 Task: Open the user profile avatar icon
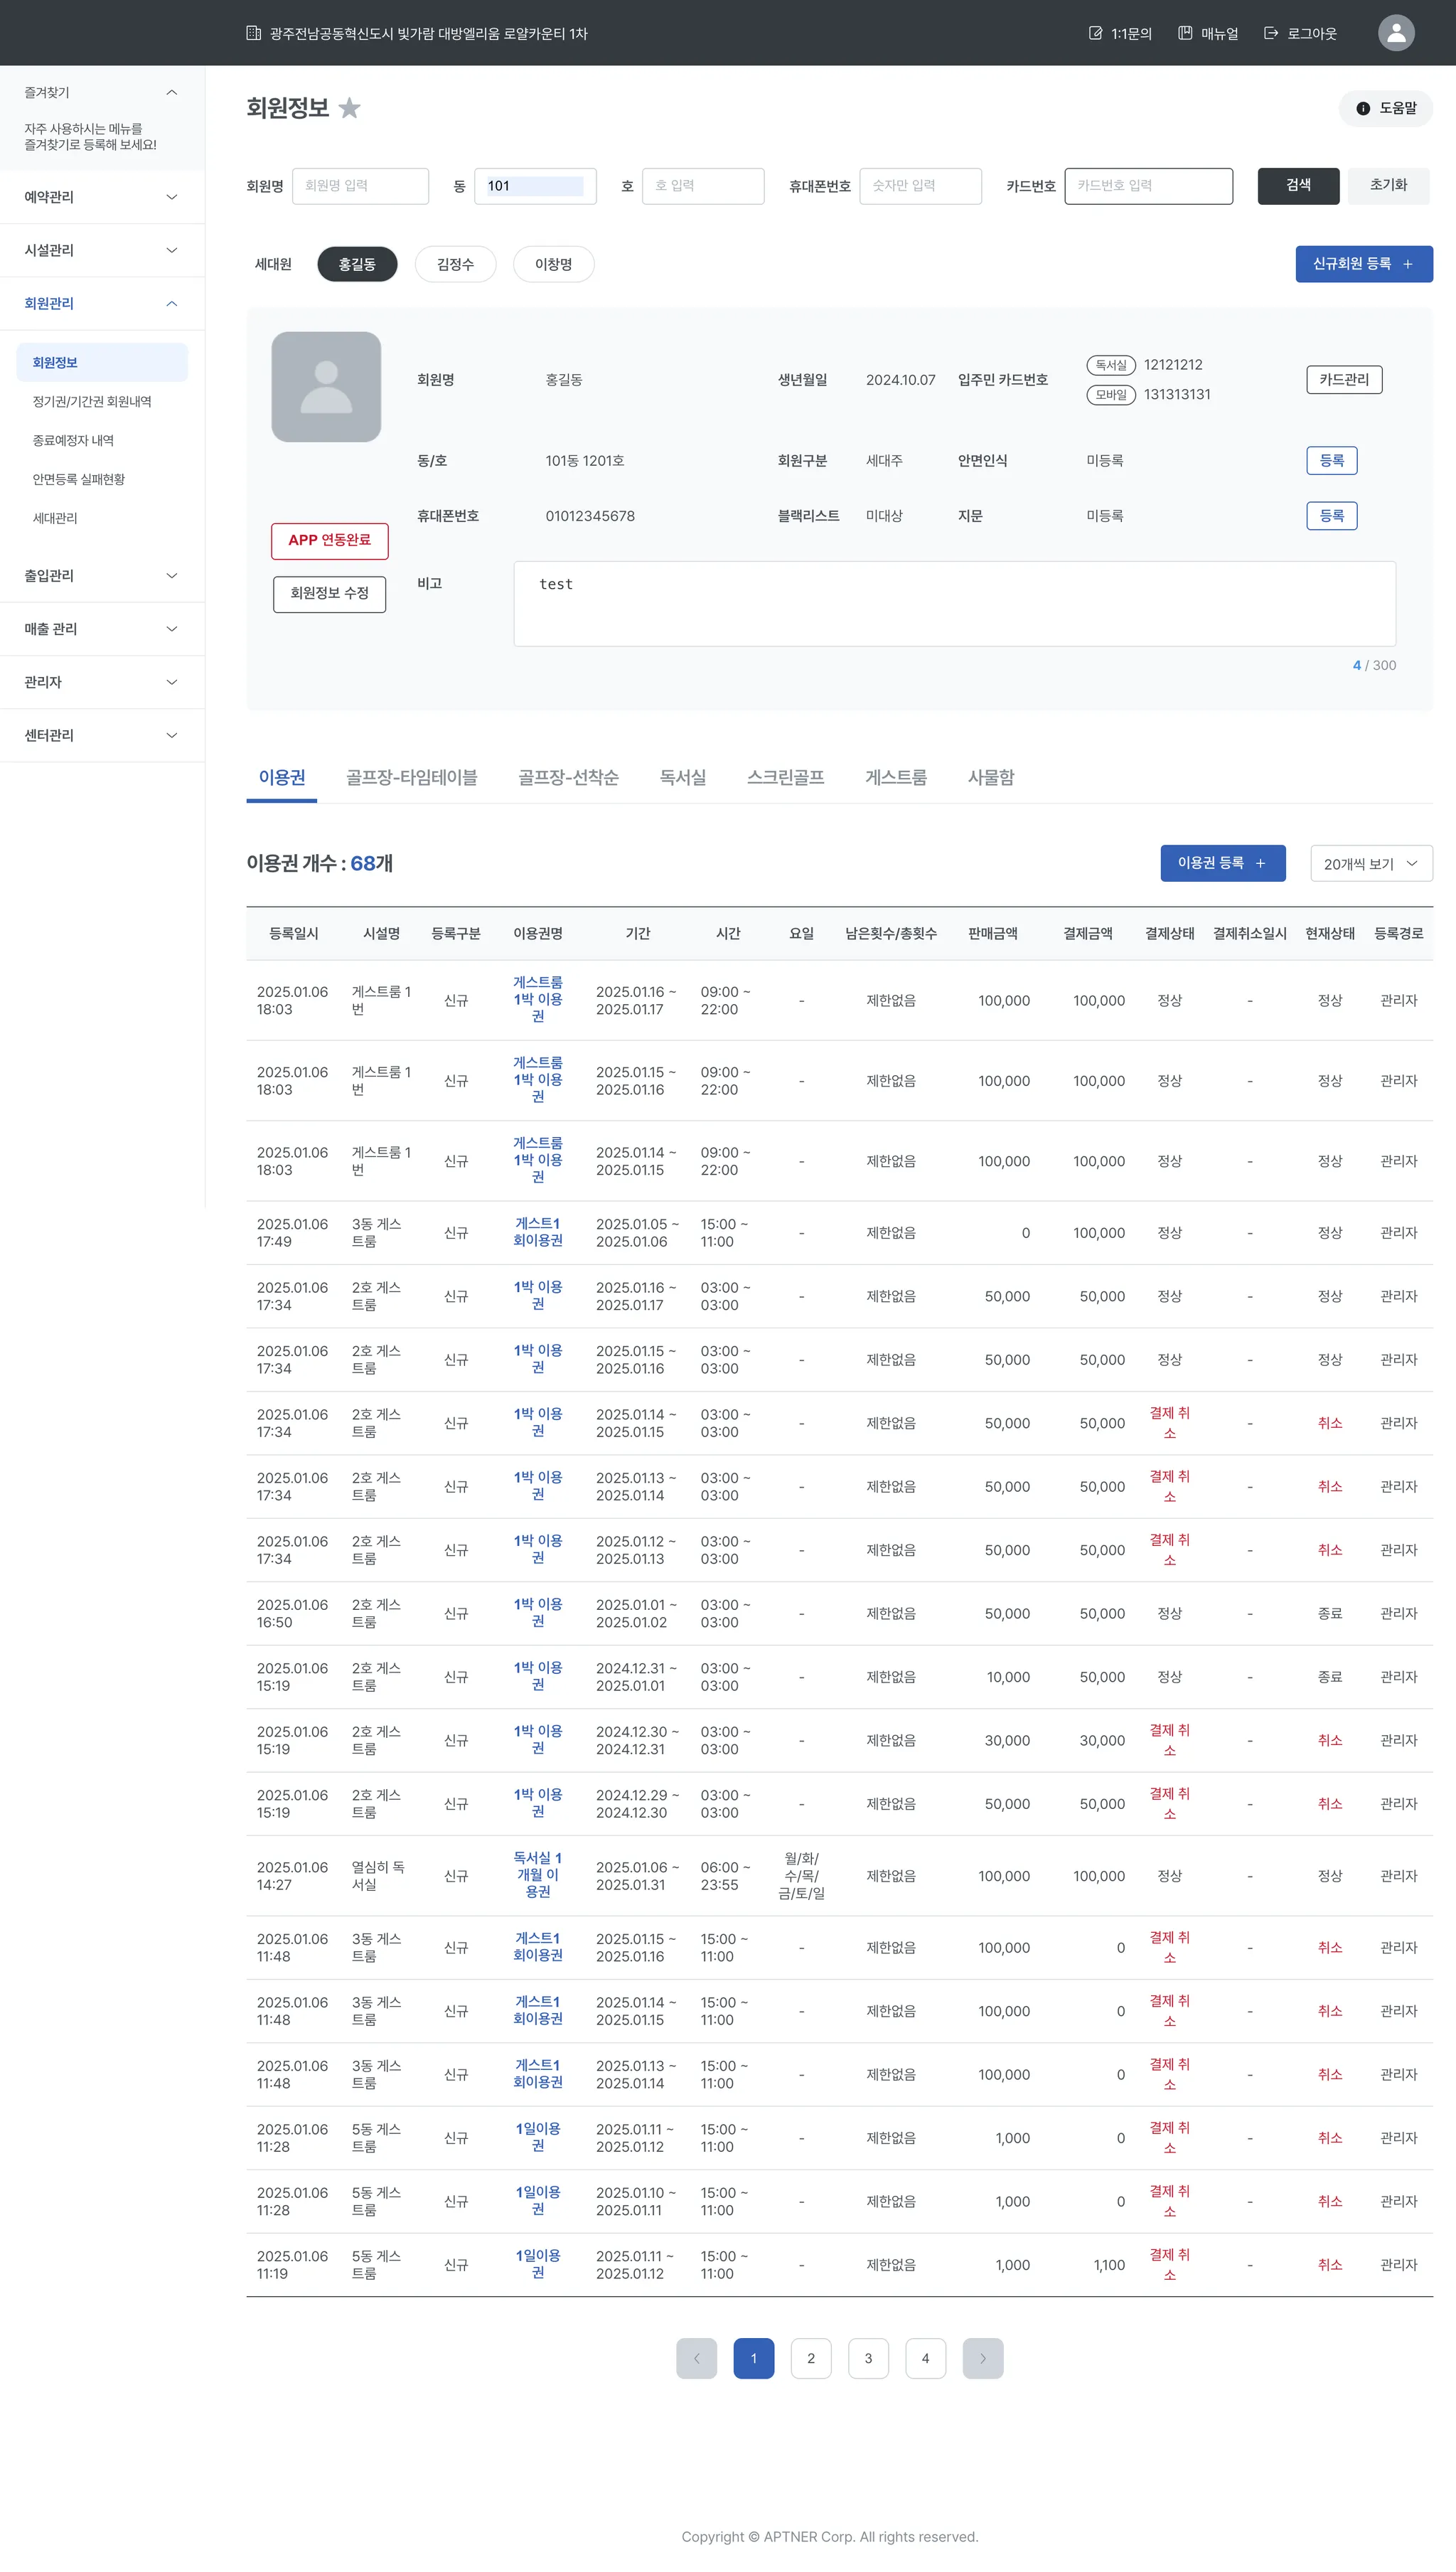tap(1396, 33)
